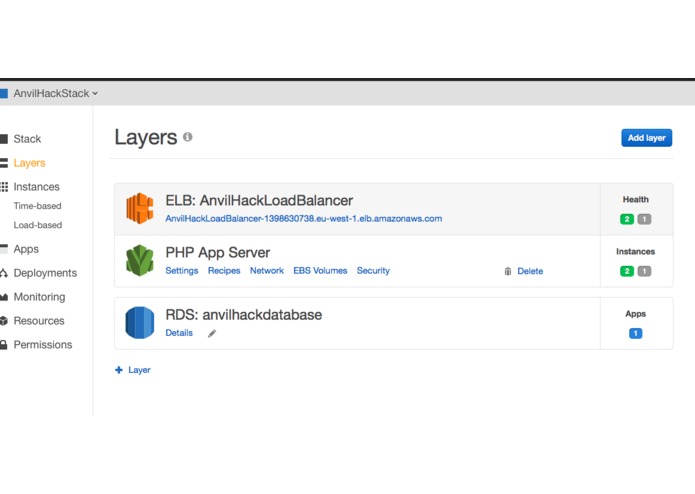
Task: Navigate to Apps in sidebar
Action: click(x=26, y=249)
